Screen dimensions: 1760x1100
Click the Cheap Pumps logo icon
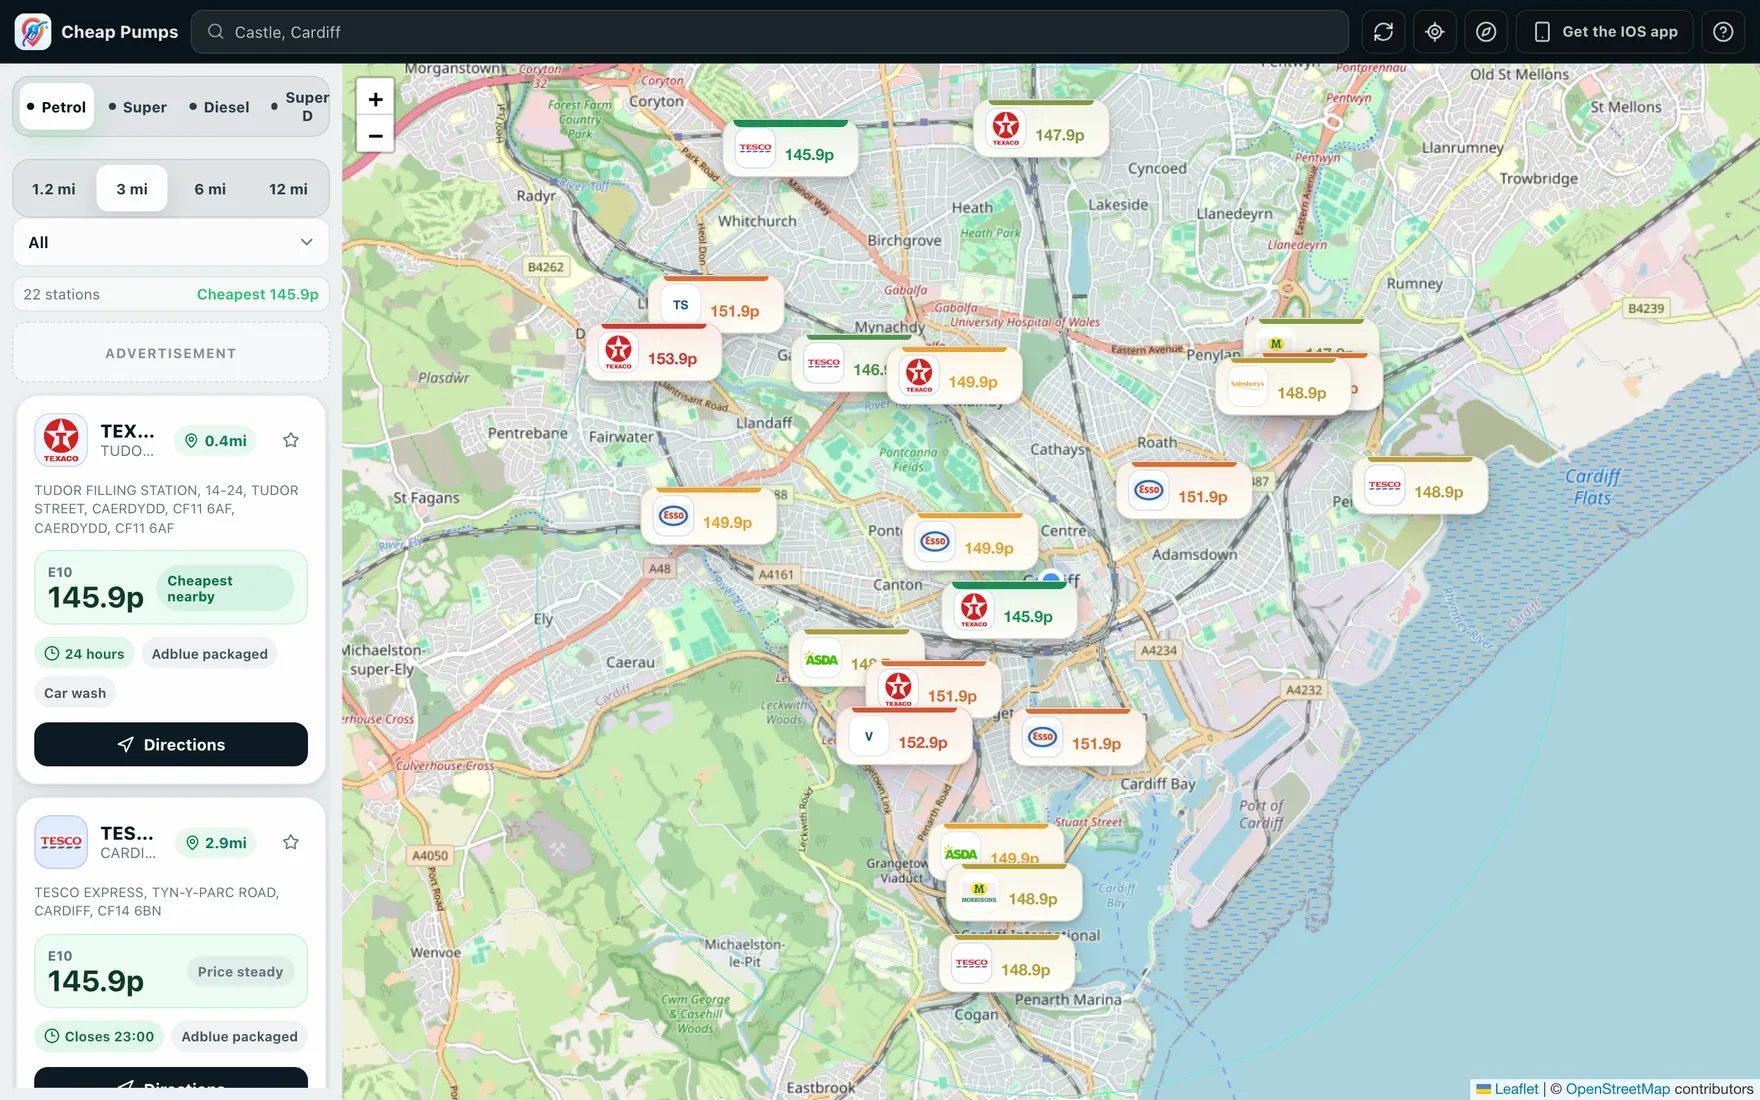coord(33,32)
